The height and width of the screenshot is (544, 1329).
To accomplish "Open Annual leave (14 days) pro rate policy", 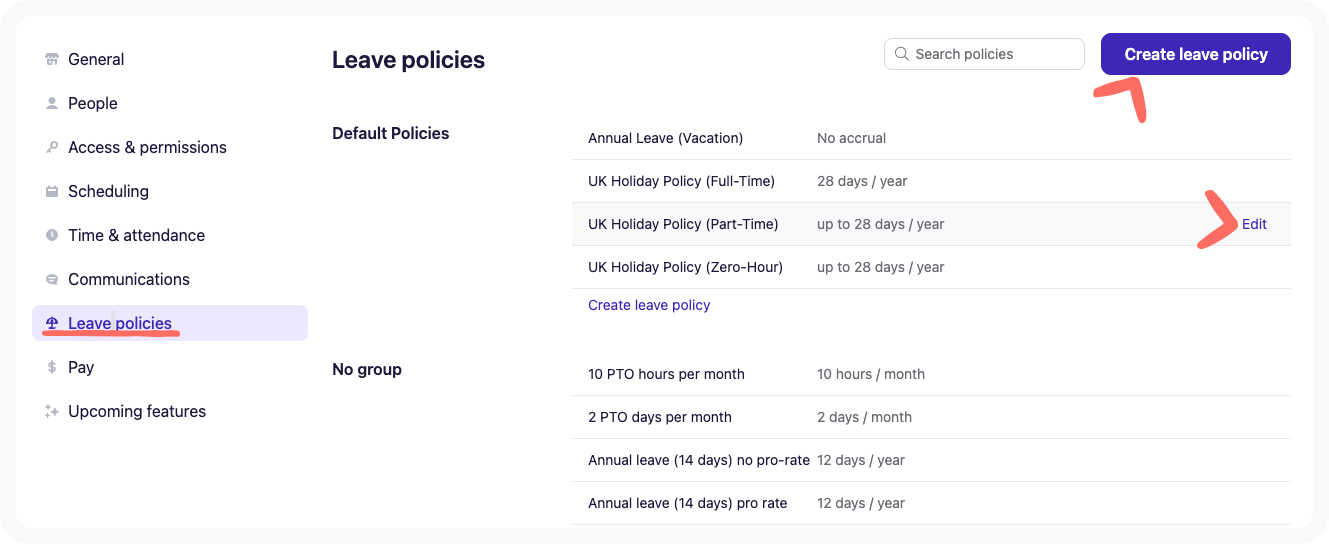I will coord(687,503).
